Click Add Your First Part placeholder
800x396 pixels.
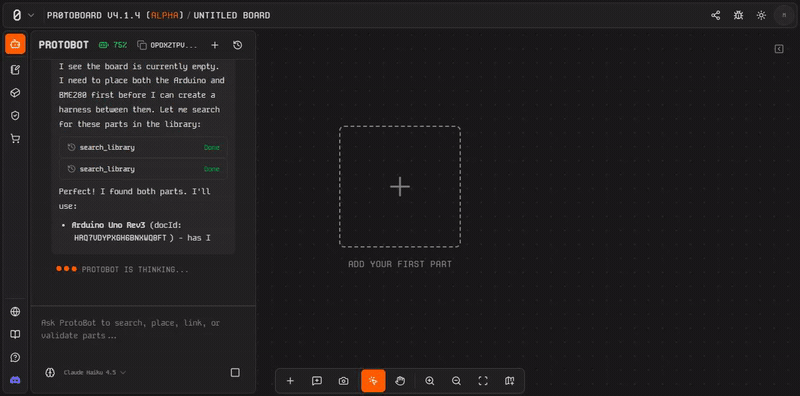tap(400, 187)
